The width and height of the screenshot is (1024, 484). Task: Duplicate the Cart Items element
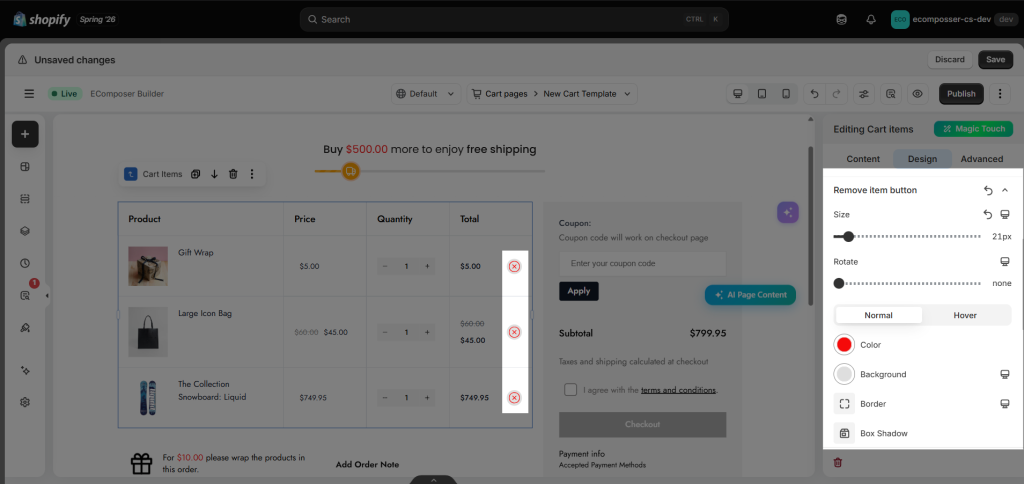(195, 174)
